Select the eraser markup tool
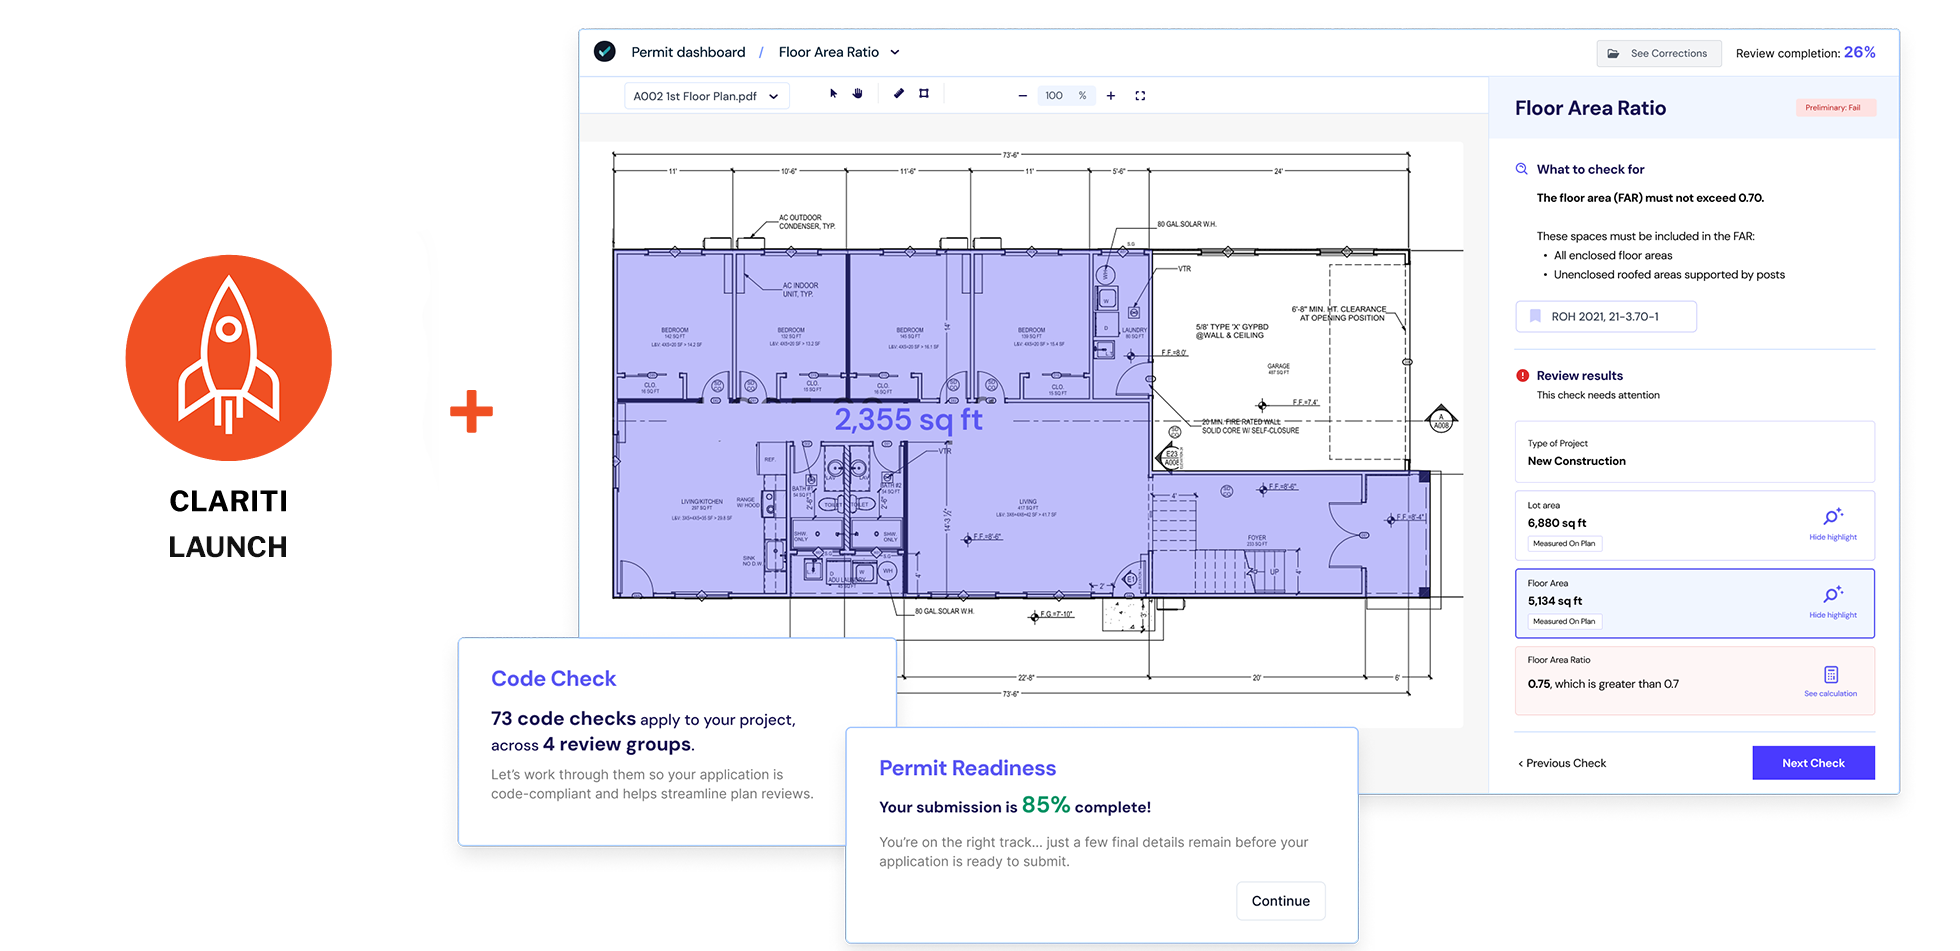The image size is (1960, 951). click(898, 94)
